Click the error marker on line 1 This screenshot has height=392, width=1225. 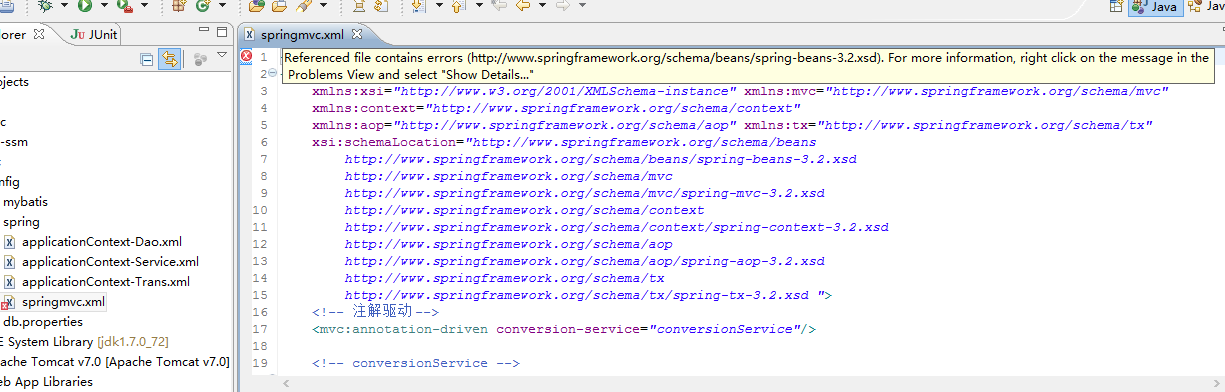click(247, 57)
